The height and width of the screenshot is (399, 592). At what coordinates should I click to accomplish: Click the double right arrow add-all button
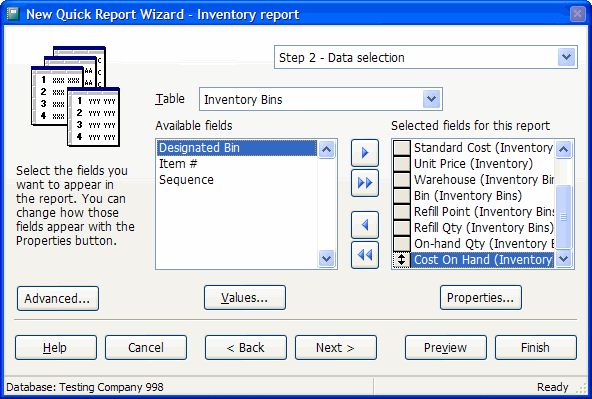tap(365, 183)
